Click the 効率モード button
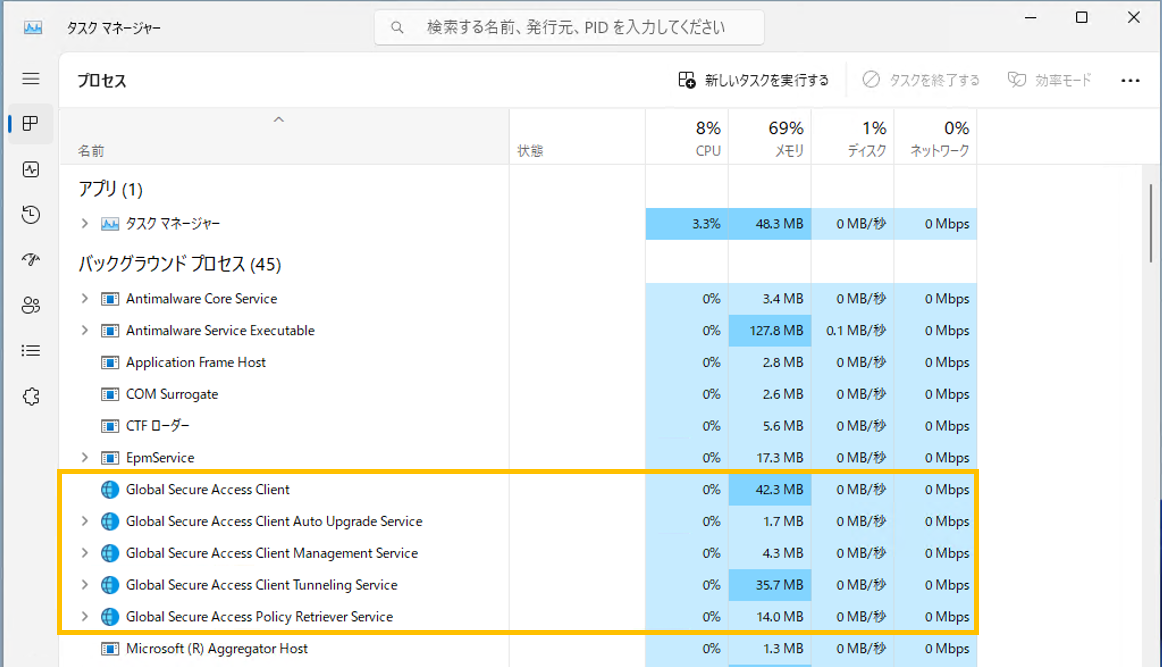Image resolution: width=1162 pixels, height=667 pixels. (1049, 80)
